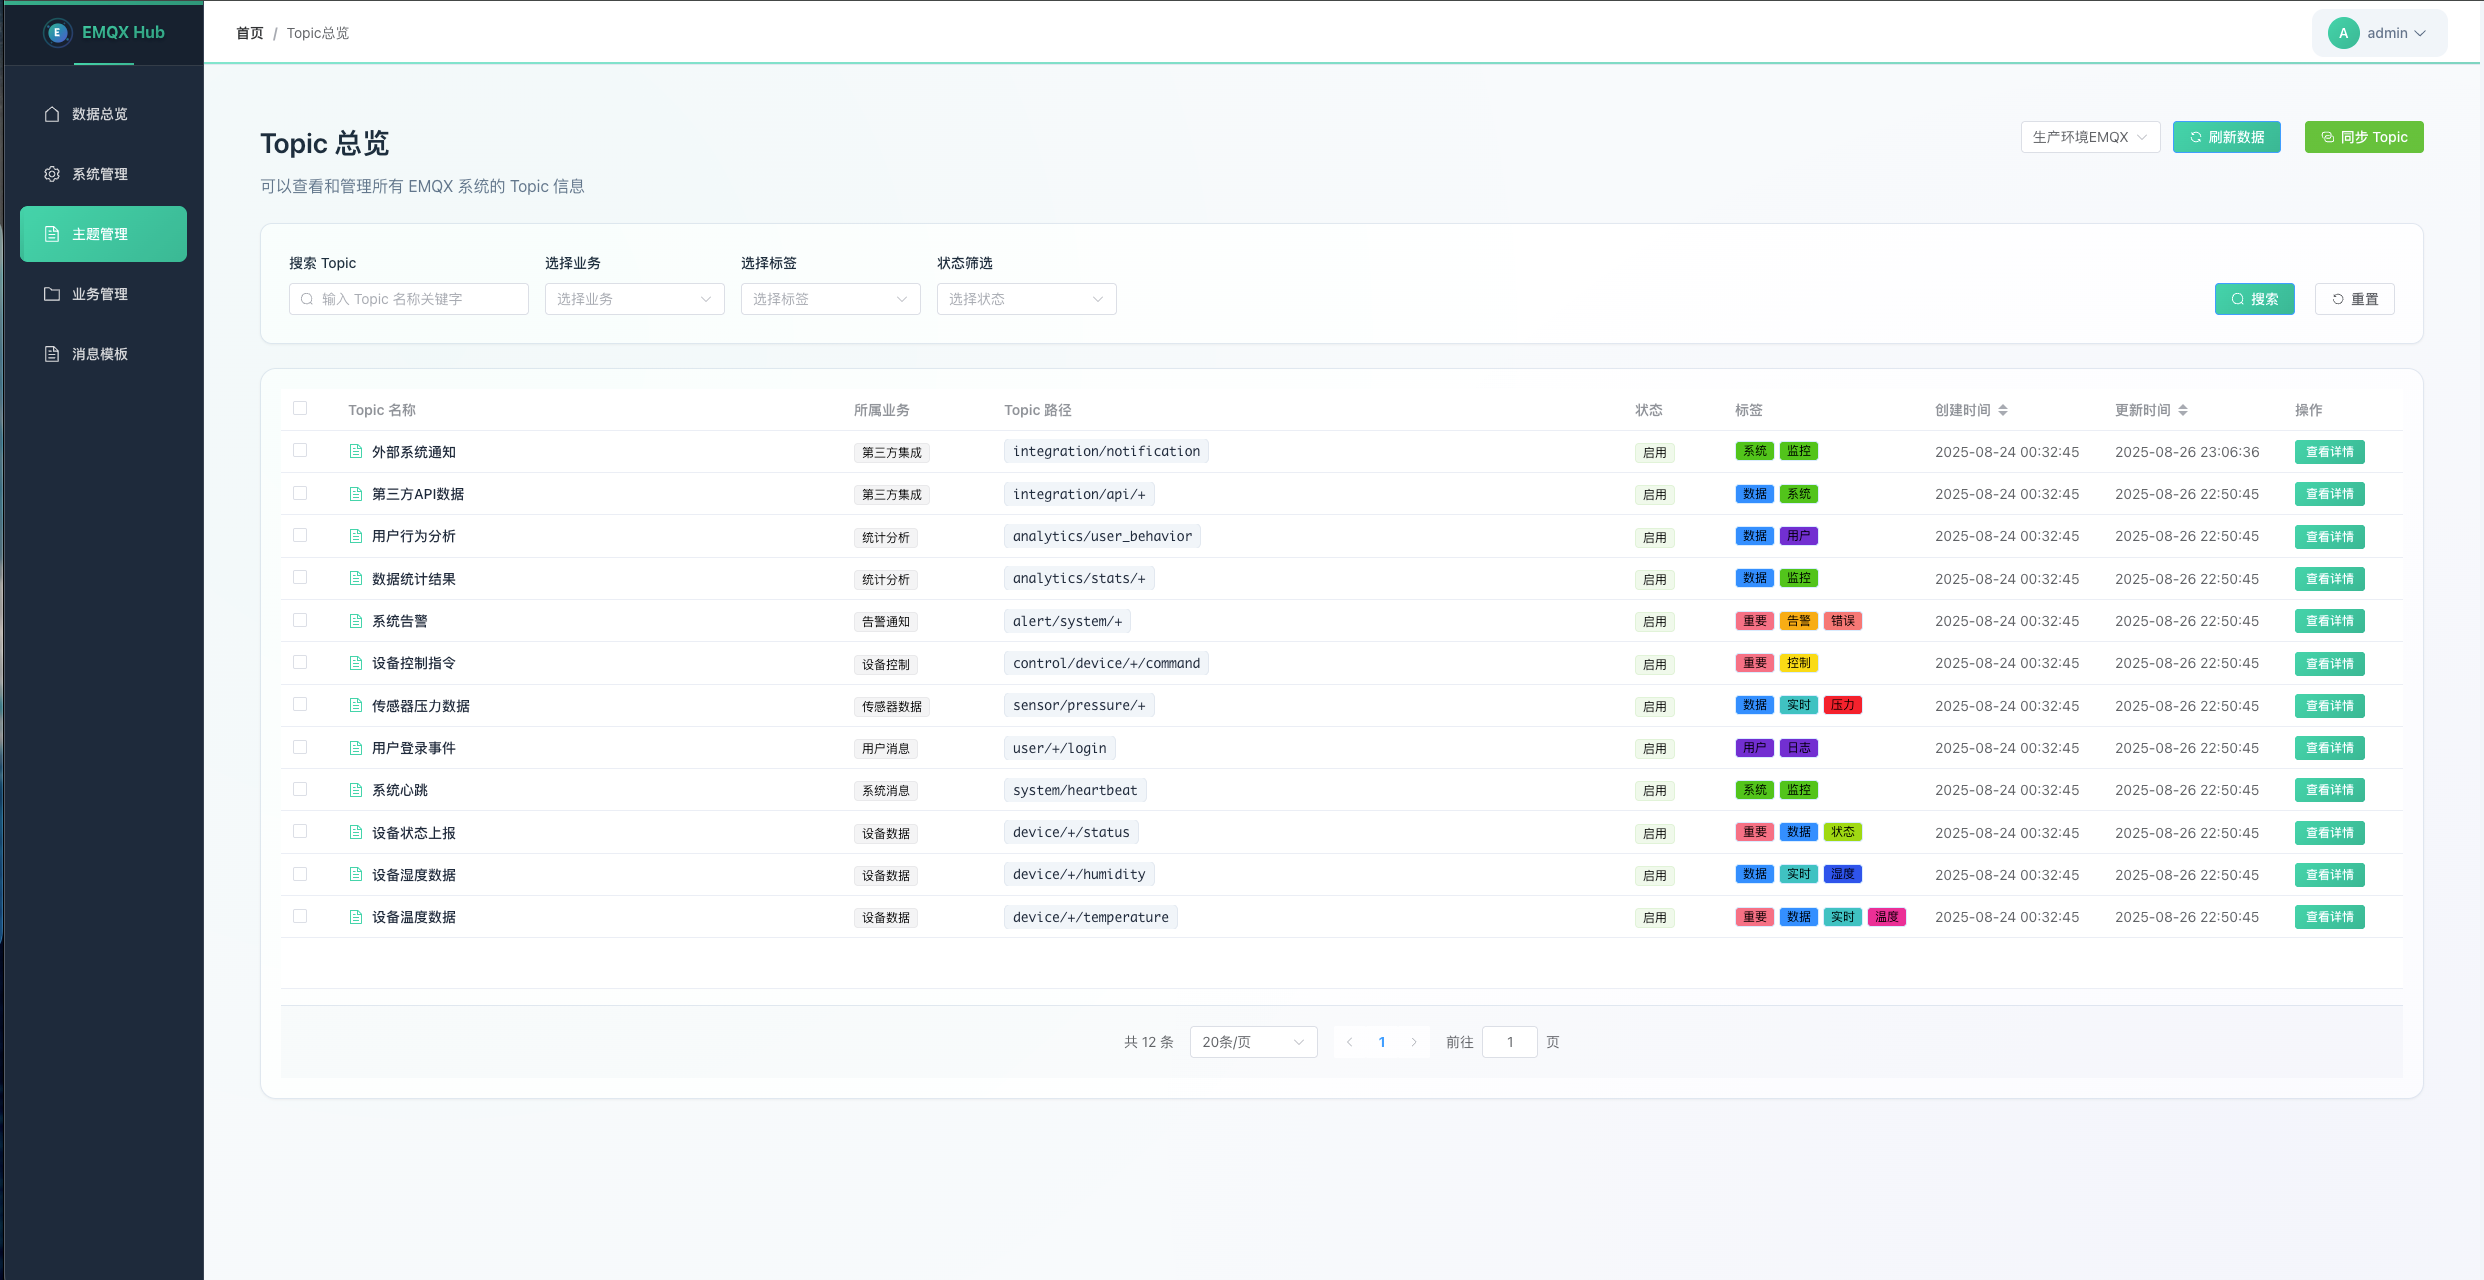Click the sort arrows on 更新时间 column
The height and width of the screenshot is (1280, 2484).
pyautogui.click(x=2182, y=410)
